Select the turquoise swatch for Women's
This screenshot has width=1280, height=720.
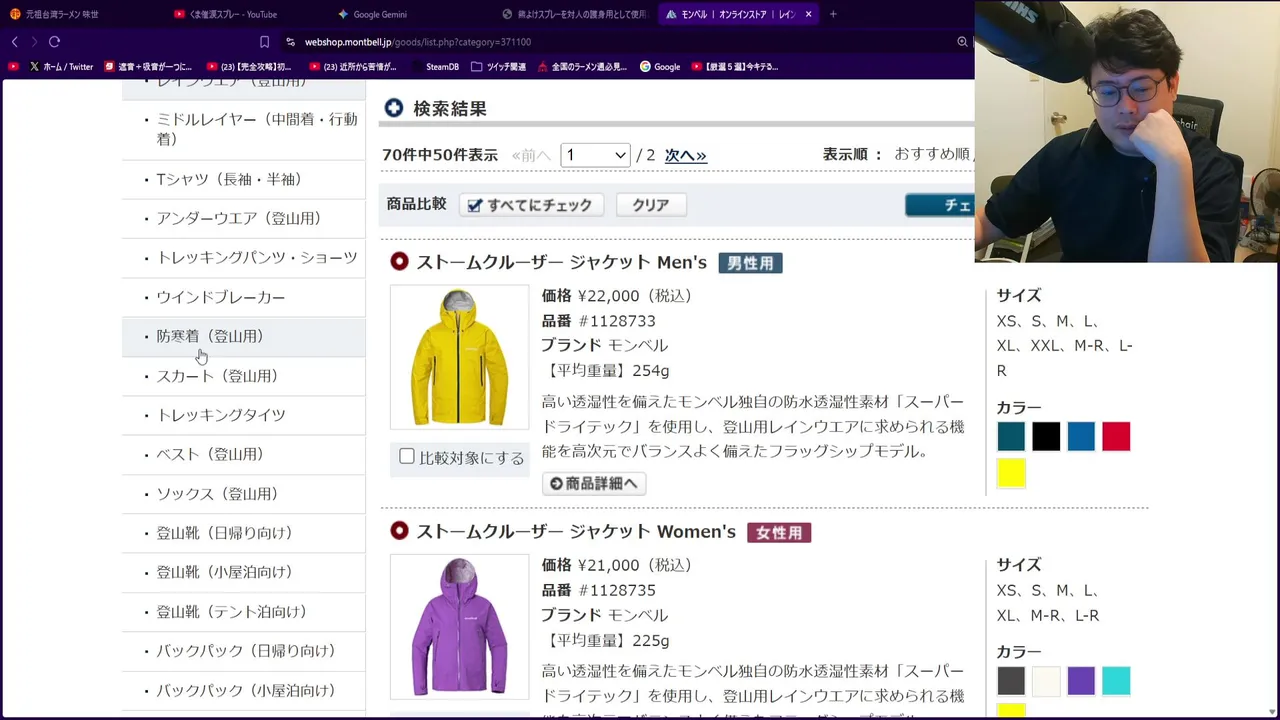pos(1116,681)
